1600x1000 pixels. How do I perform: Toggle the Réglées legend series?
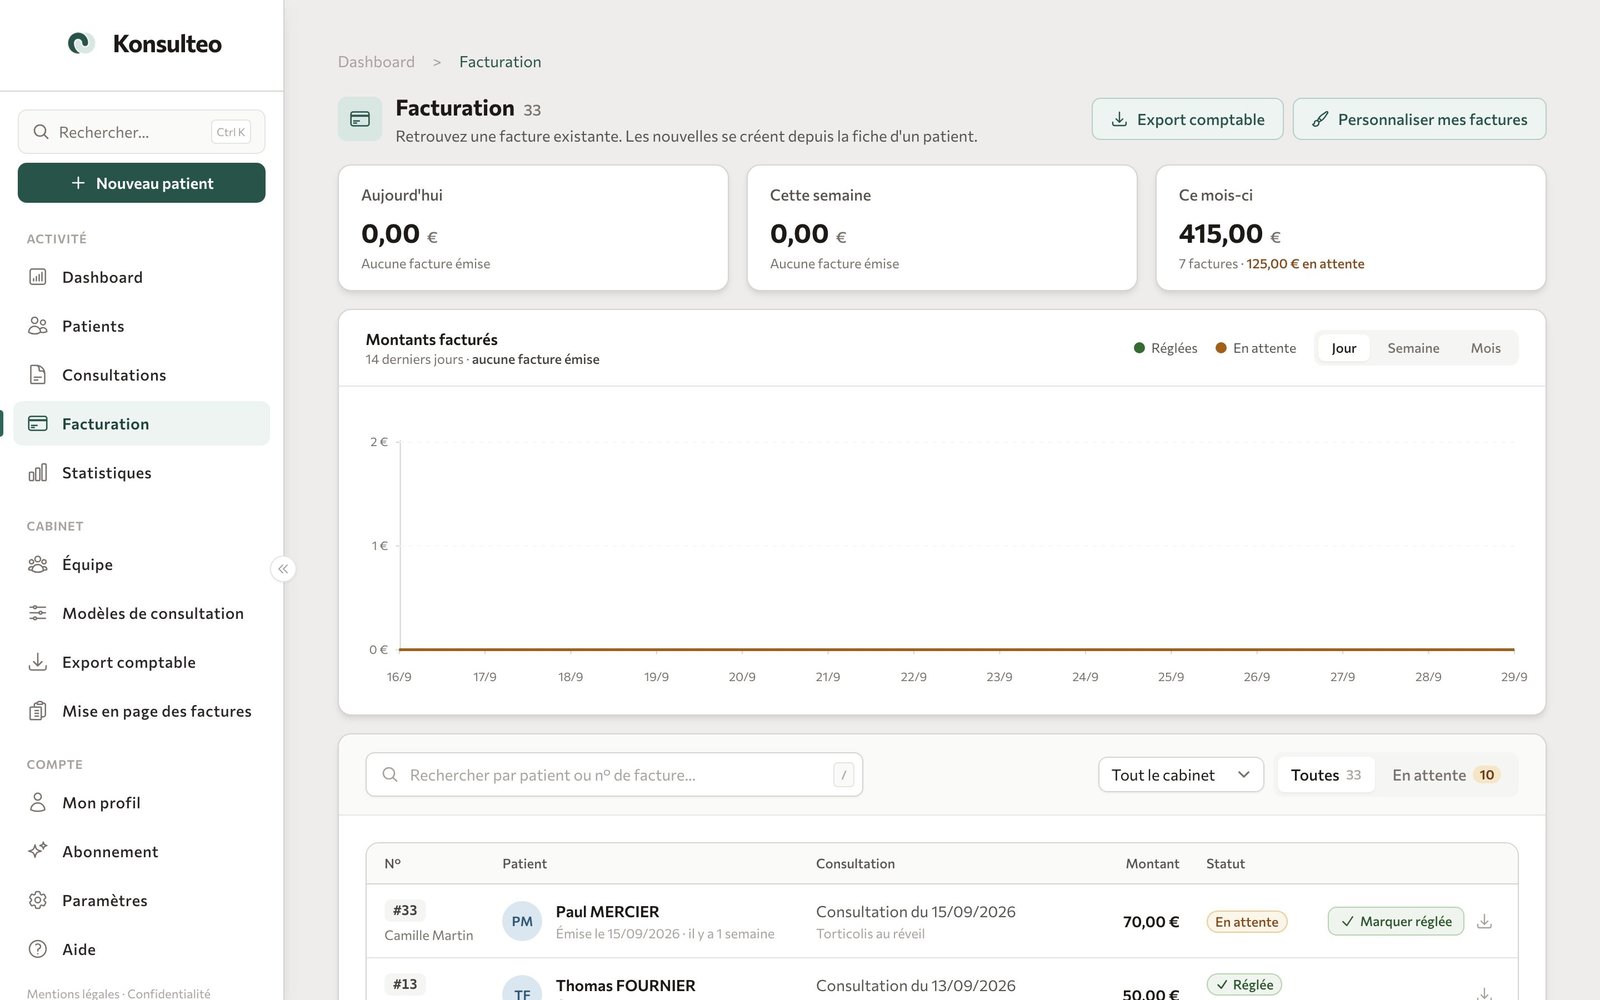click(1165, 348)
